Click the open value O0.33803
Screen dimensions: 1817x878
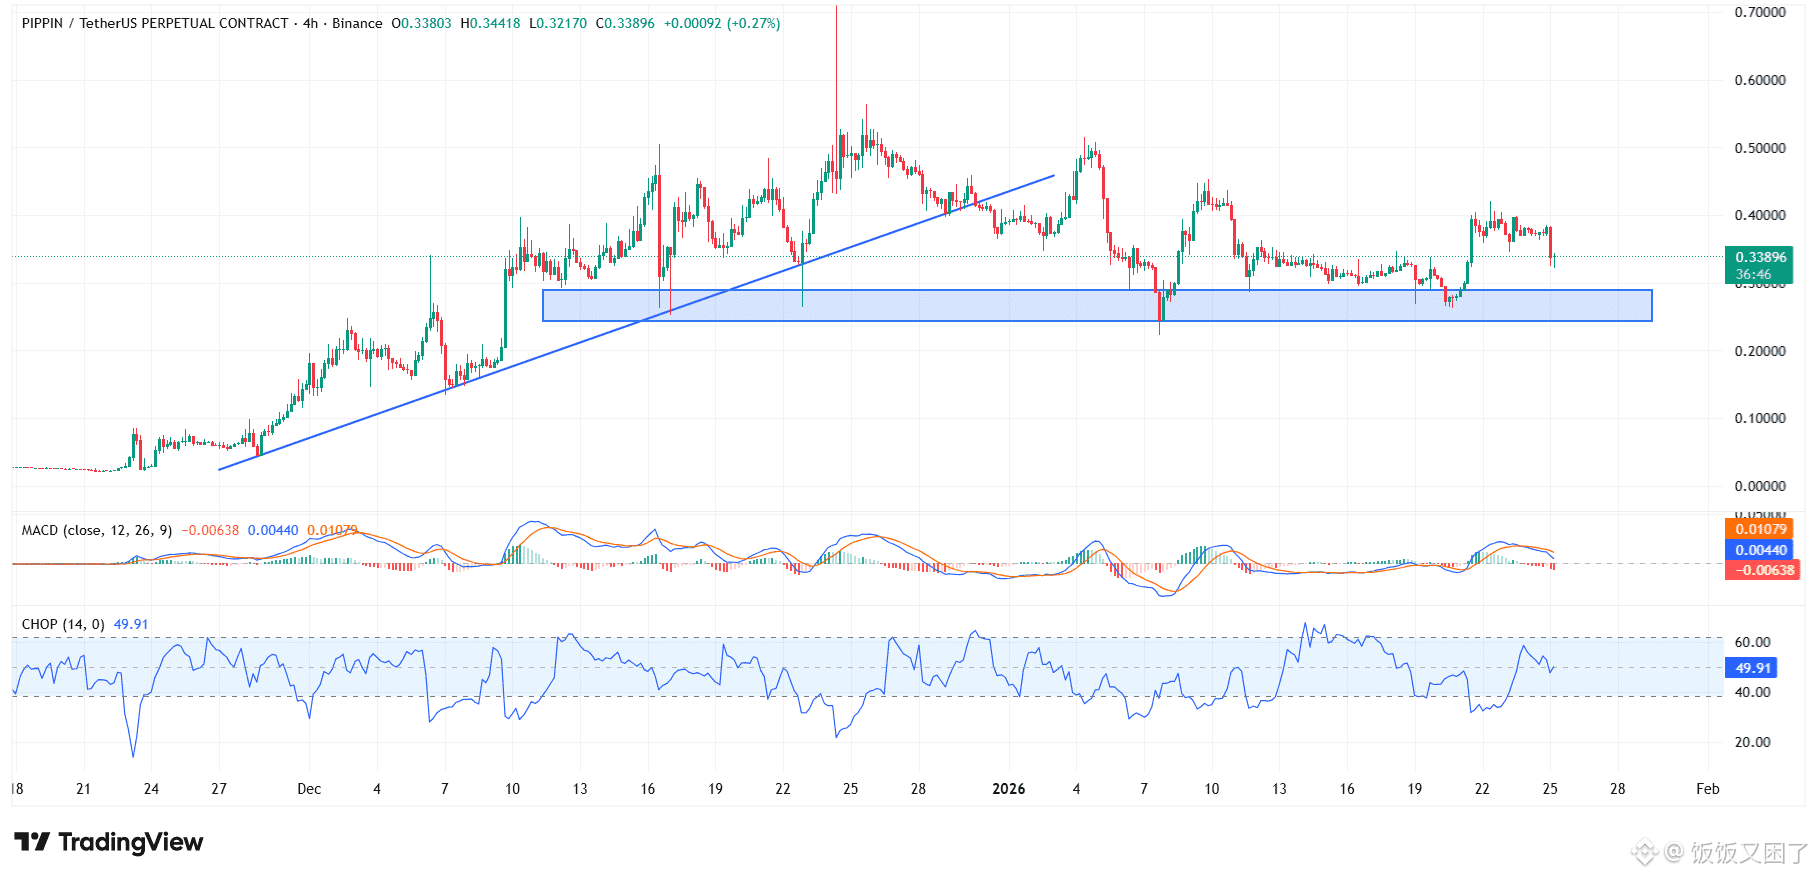pyautogui.click(x=421, y=23)
